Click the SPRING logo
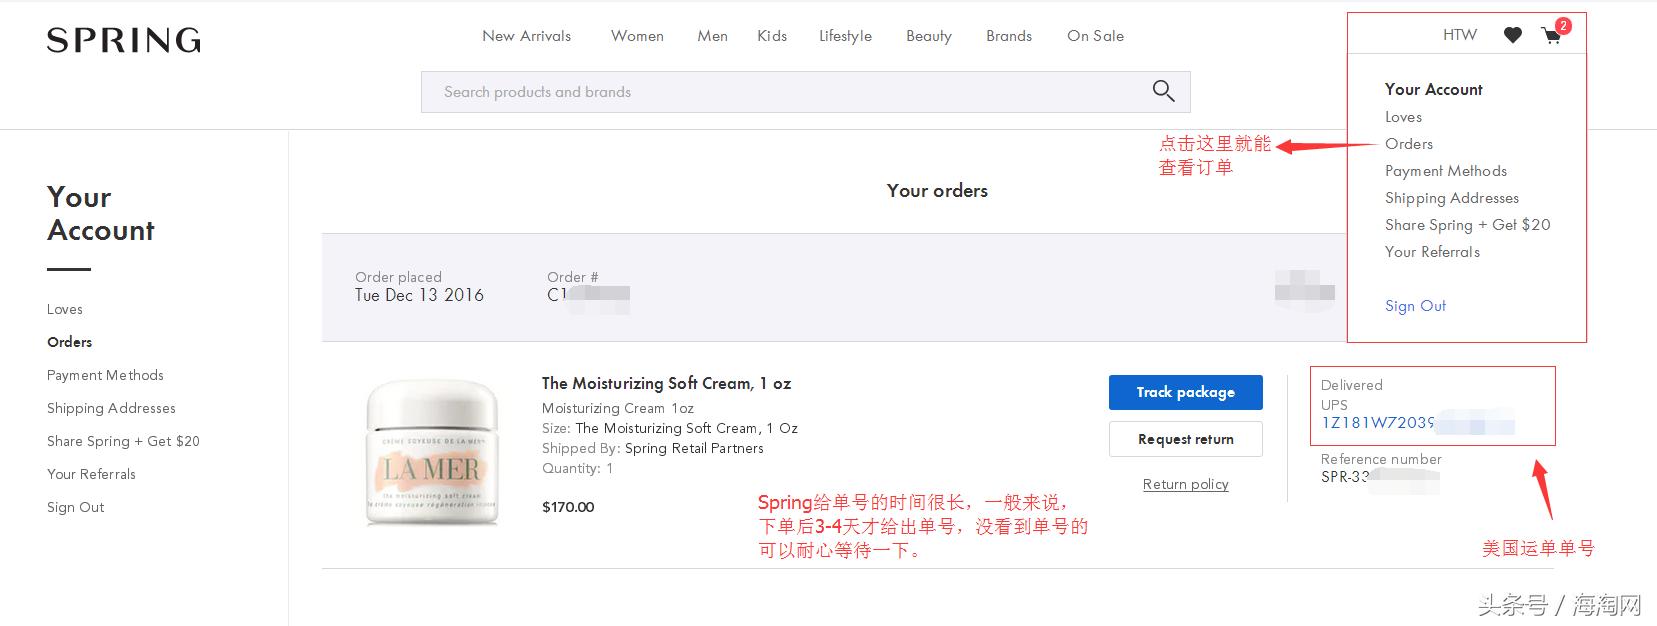The width and height of the screenshot is (1657, 626). [124, 40]
